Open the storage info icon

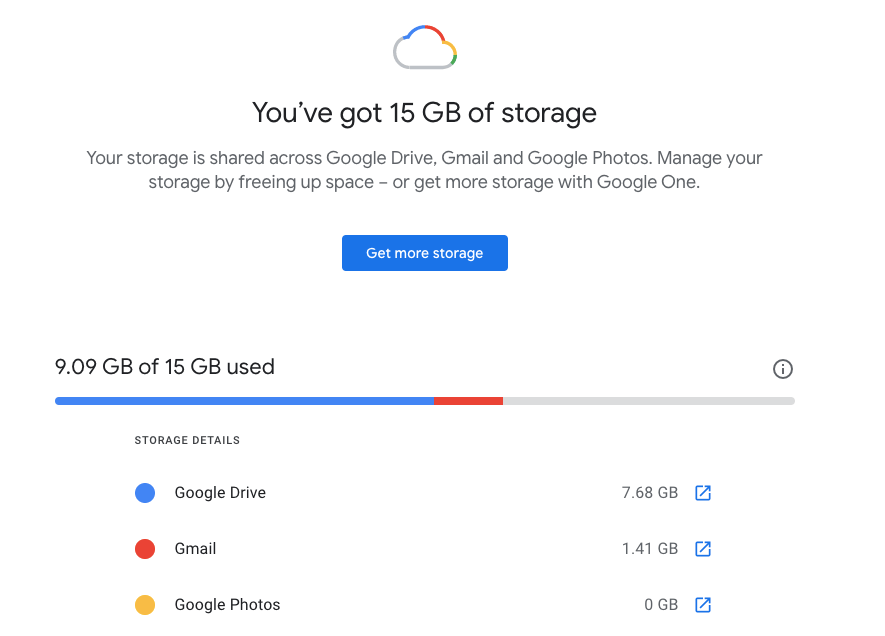(783, 369)
